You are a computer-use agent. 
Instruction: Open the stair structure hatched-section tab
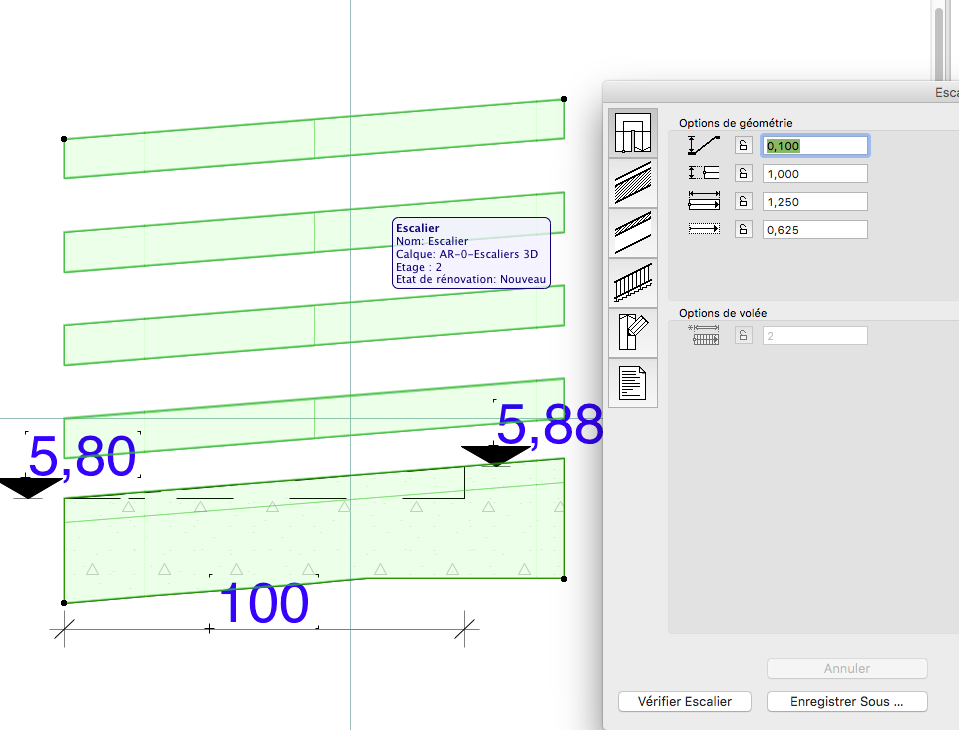pos(633,183)
